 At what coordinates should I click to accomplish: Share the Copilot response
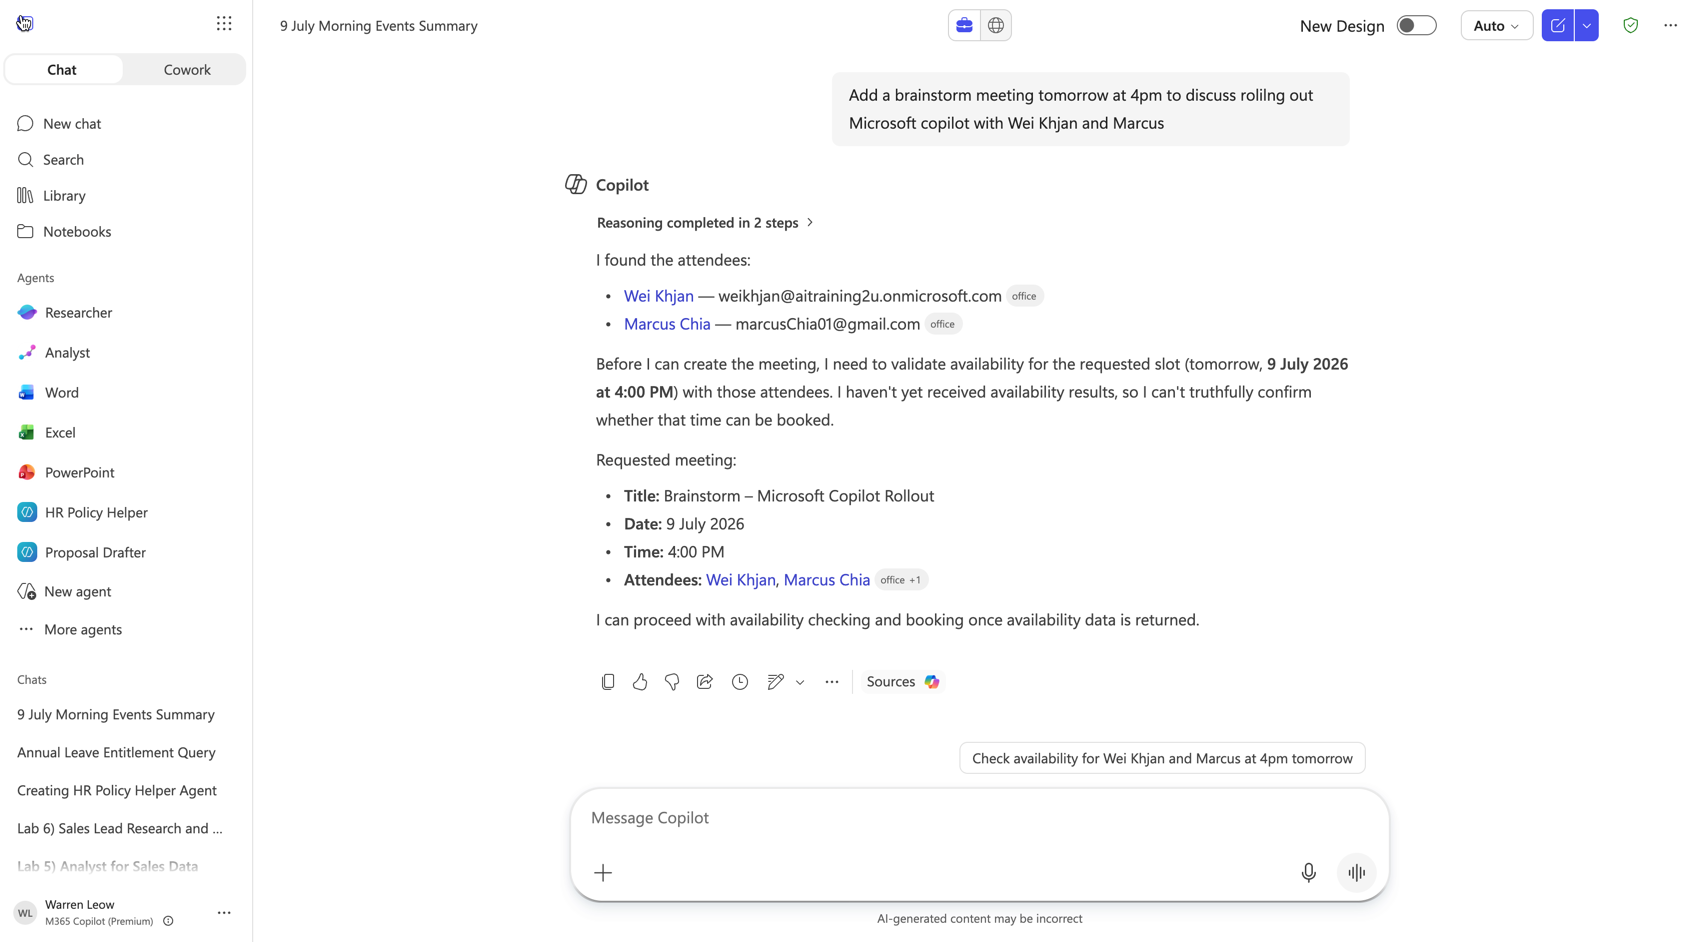pos(705,682)
